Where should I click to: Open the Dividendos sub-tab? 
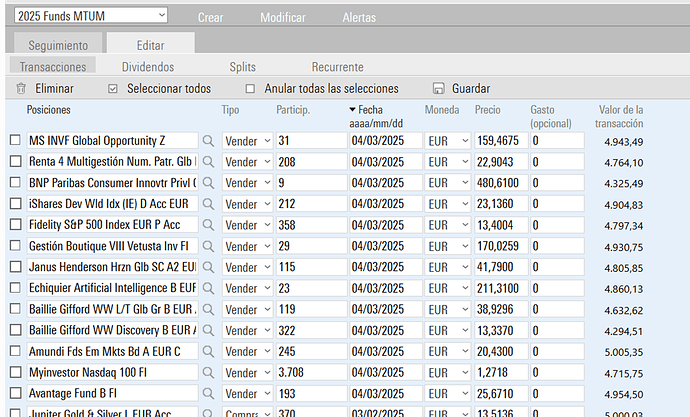[x=148, y=67]
